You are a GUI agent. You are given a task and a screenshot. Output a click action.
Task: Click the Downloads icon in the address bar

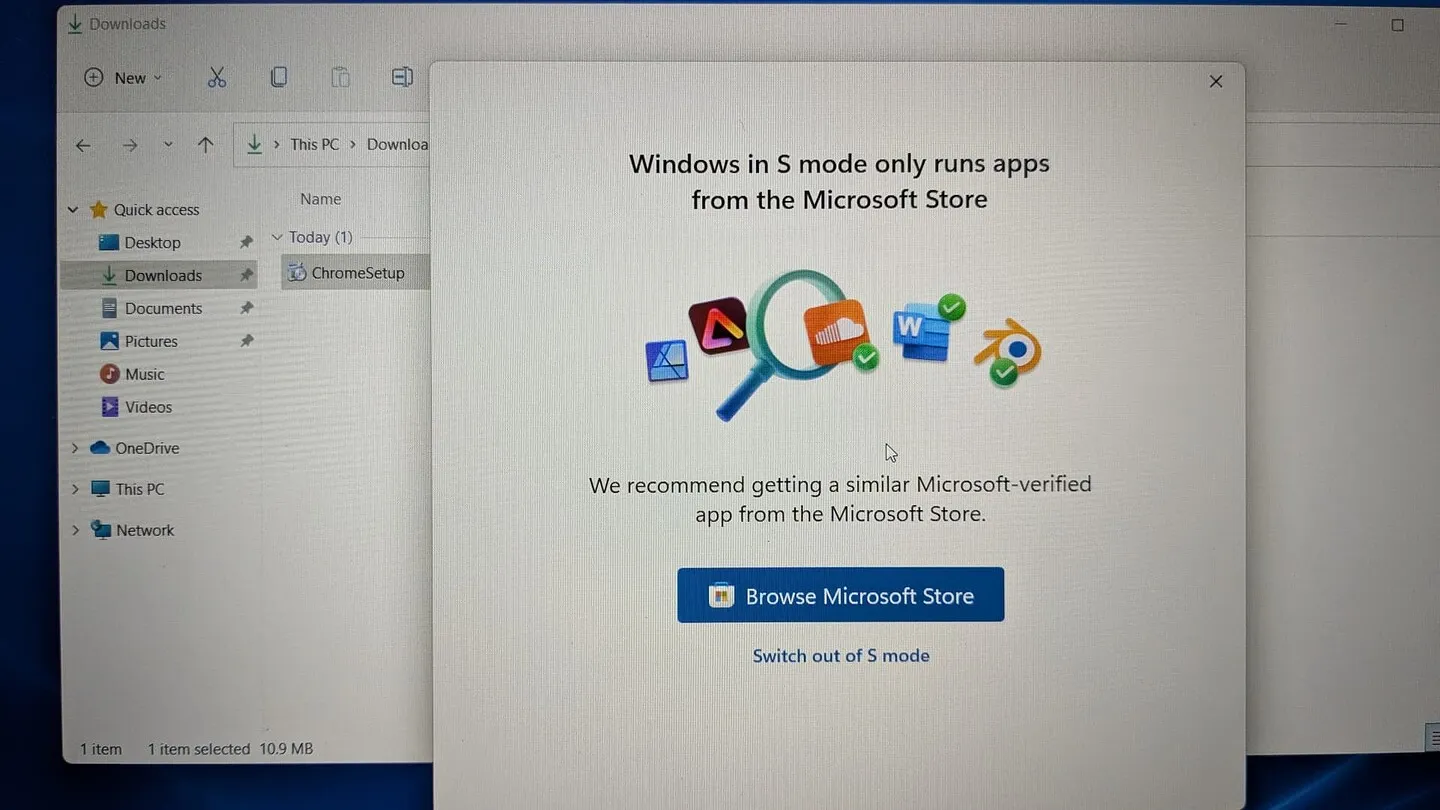coord(255,144)
